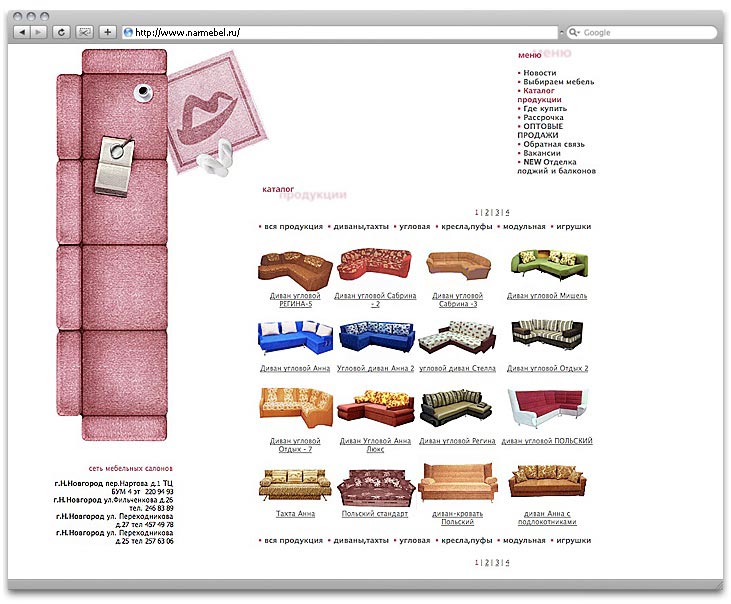
Task: Open green Диван угловой Мишель thumbnail
Action: 549,265
